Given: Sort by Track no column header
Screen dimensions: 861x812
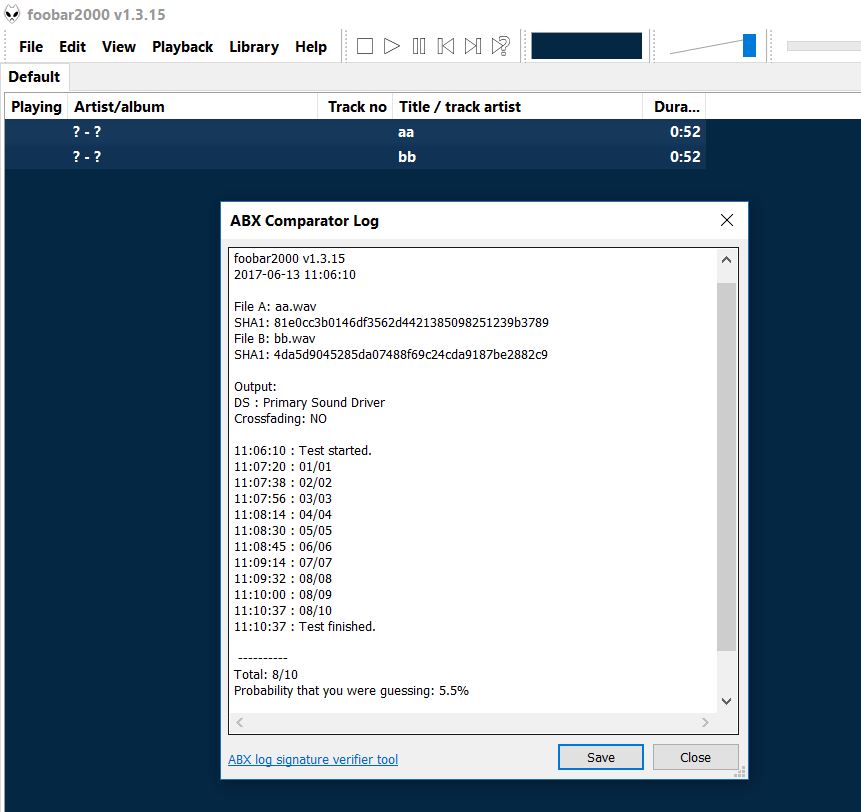Looking at the screenshot, I should click(x=355, y=107).
